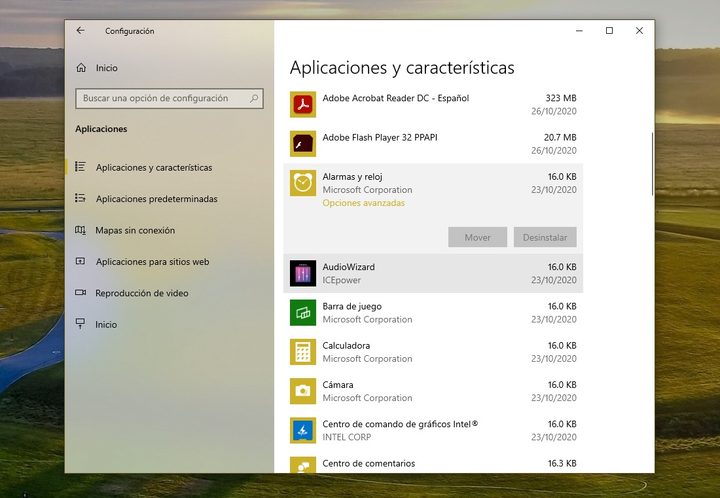Viewport: 720px width, 498px height.
Task: Select the Cámara entry
Action: tap(433, 391)
